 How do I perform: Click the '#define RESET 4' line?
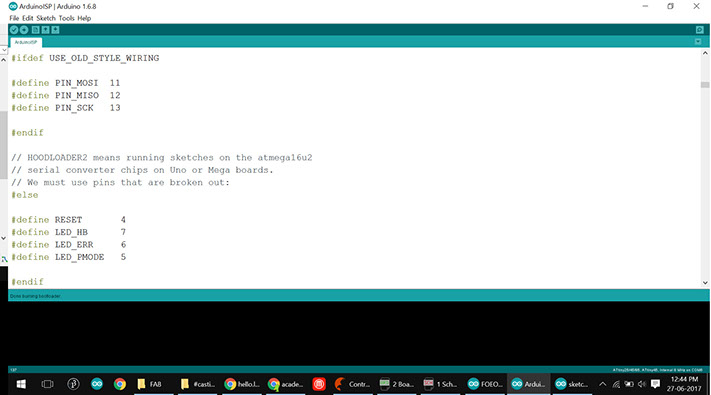click(x=68, y=220)
